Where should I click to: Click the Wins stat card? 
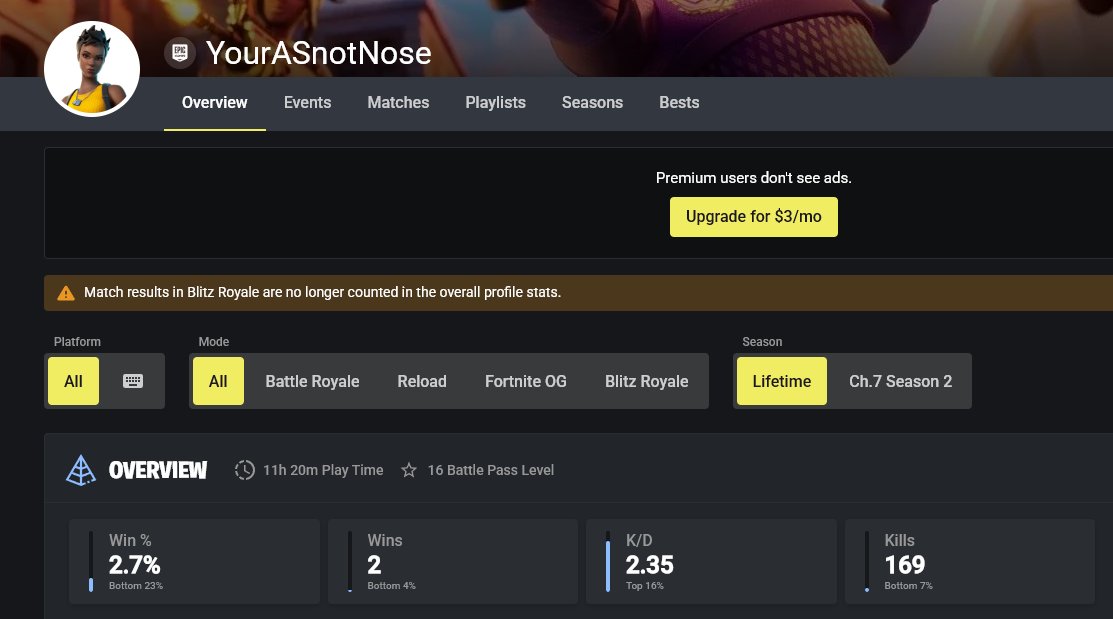click(453, 562)
